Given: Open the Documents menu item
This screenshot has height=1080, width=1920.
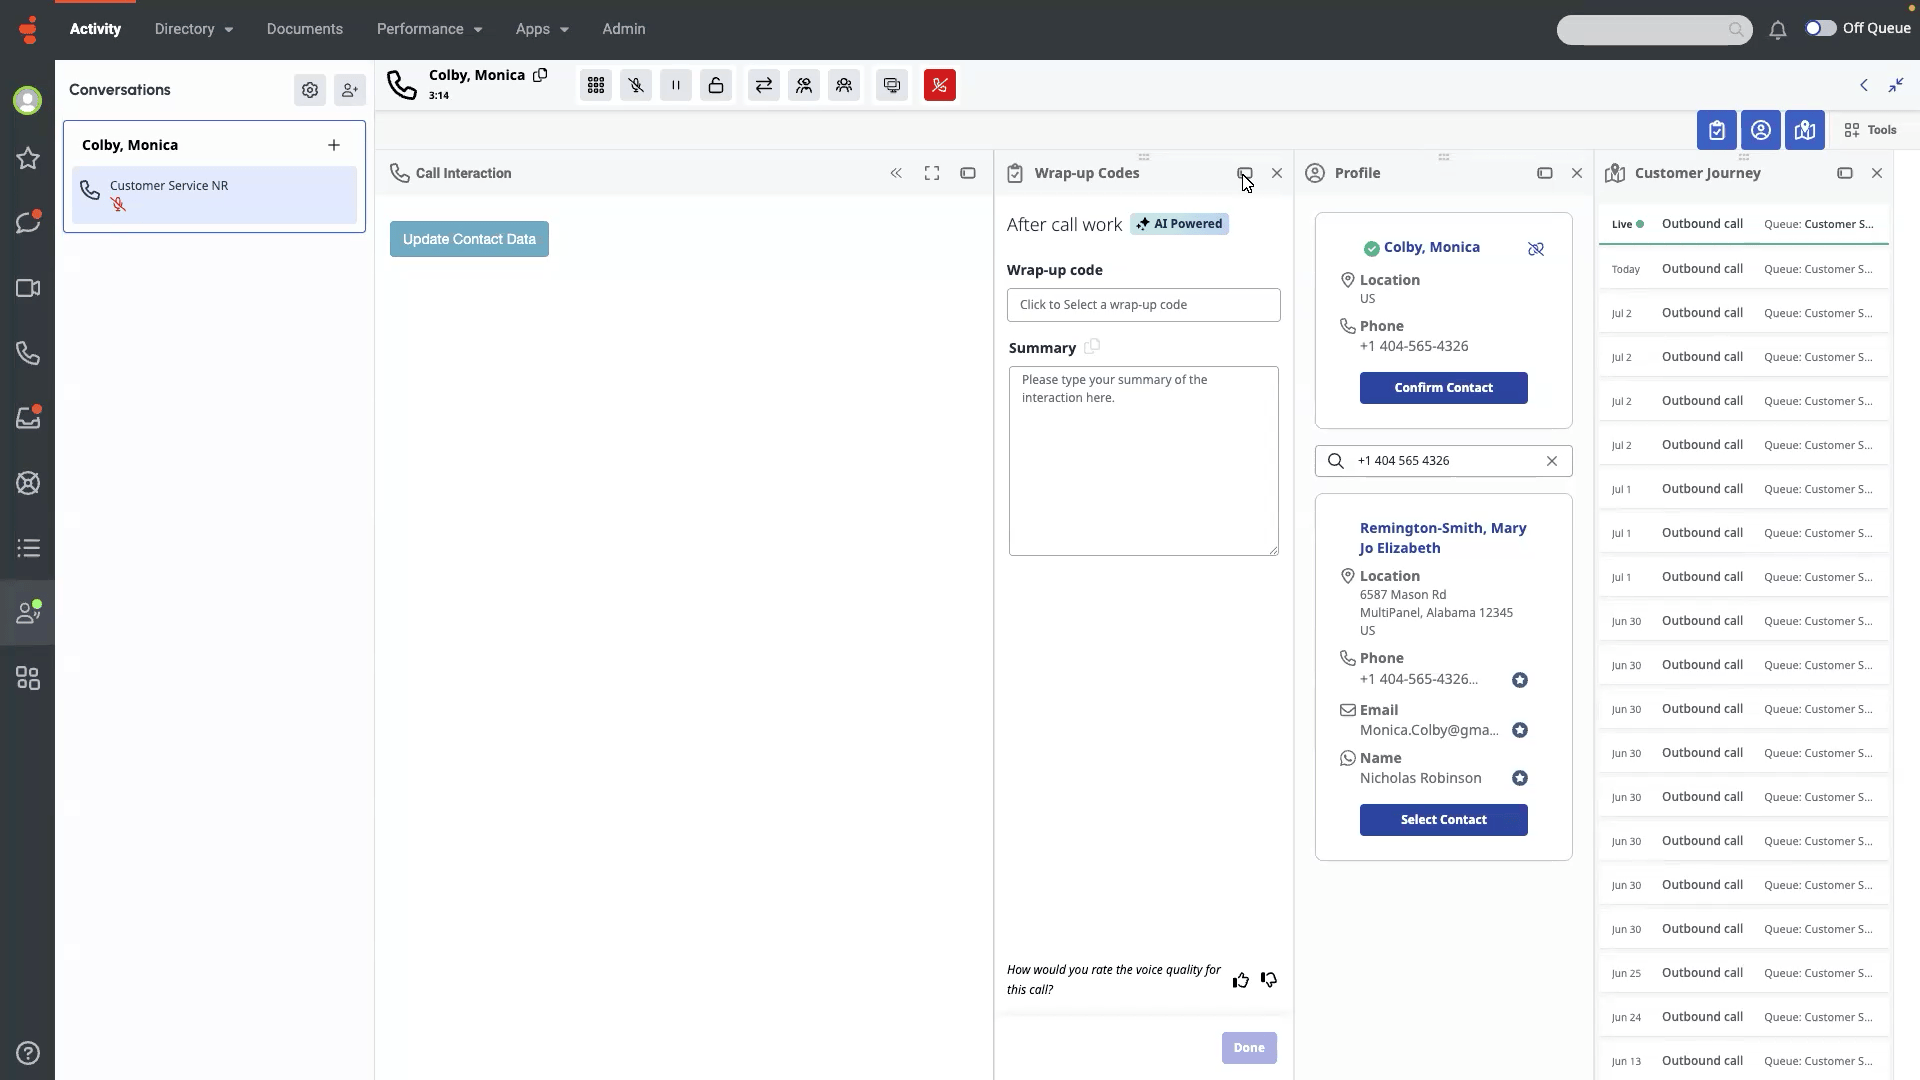Looking at the screenshot, I should coord(305,29).
